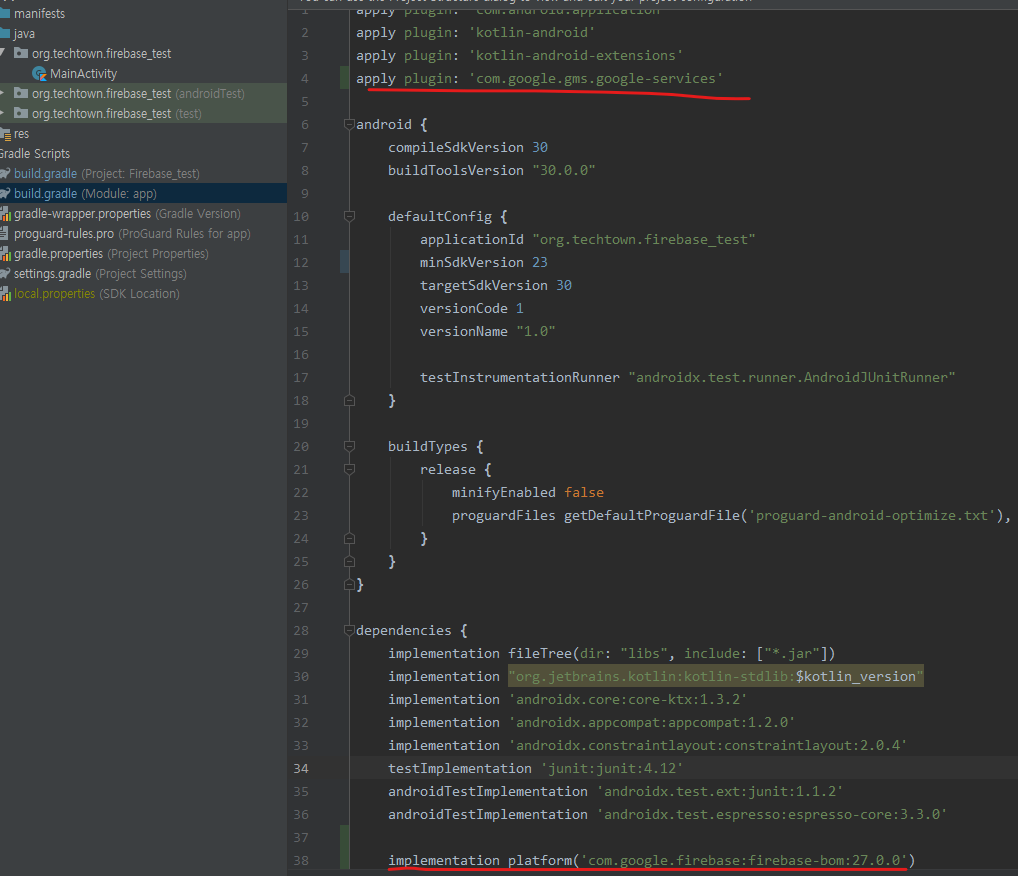Screen dimensions: 1018x876
Task: Click the change marker beside line 4
Action: click(345, 78)
